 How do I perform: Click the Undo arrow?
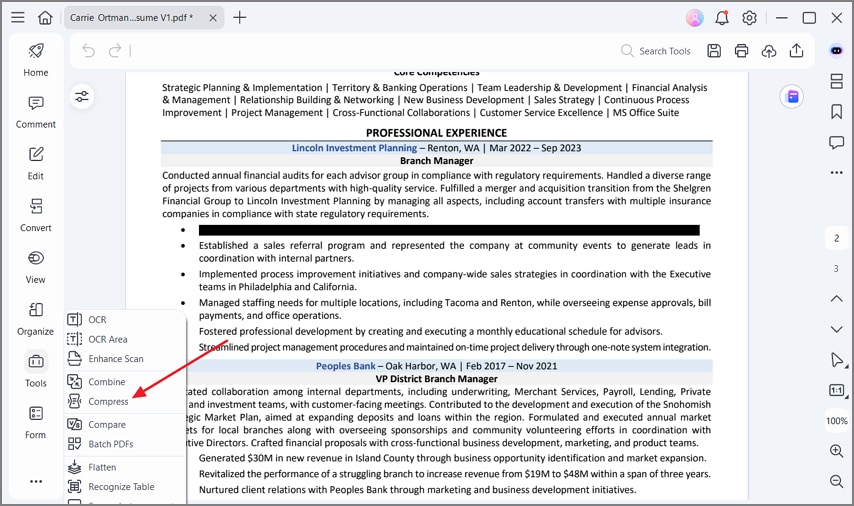click(88, 51)
